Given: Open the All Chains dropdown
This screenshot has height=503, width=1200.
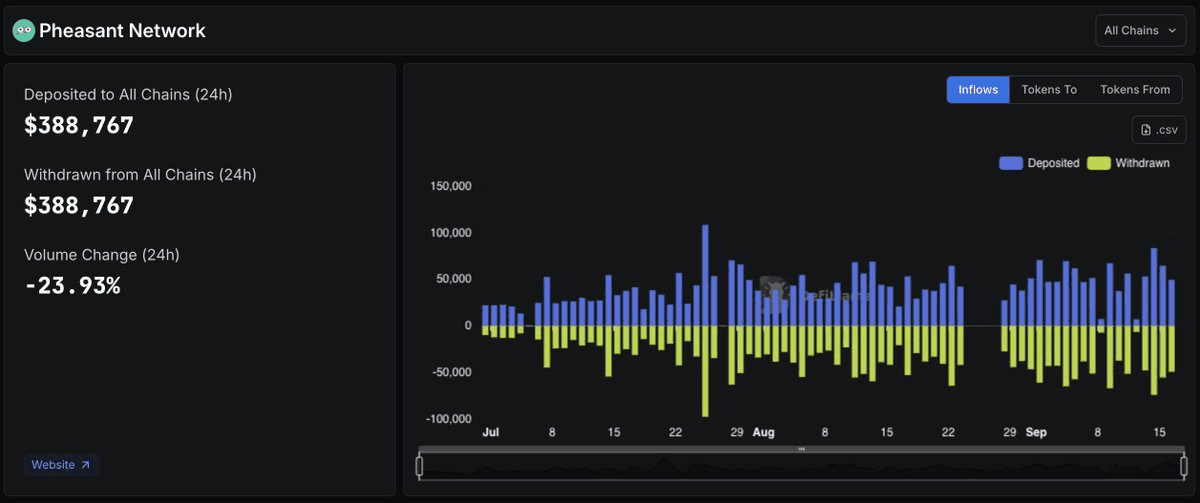Looking at the screenshot, I should coord(1140,31).
